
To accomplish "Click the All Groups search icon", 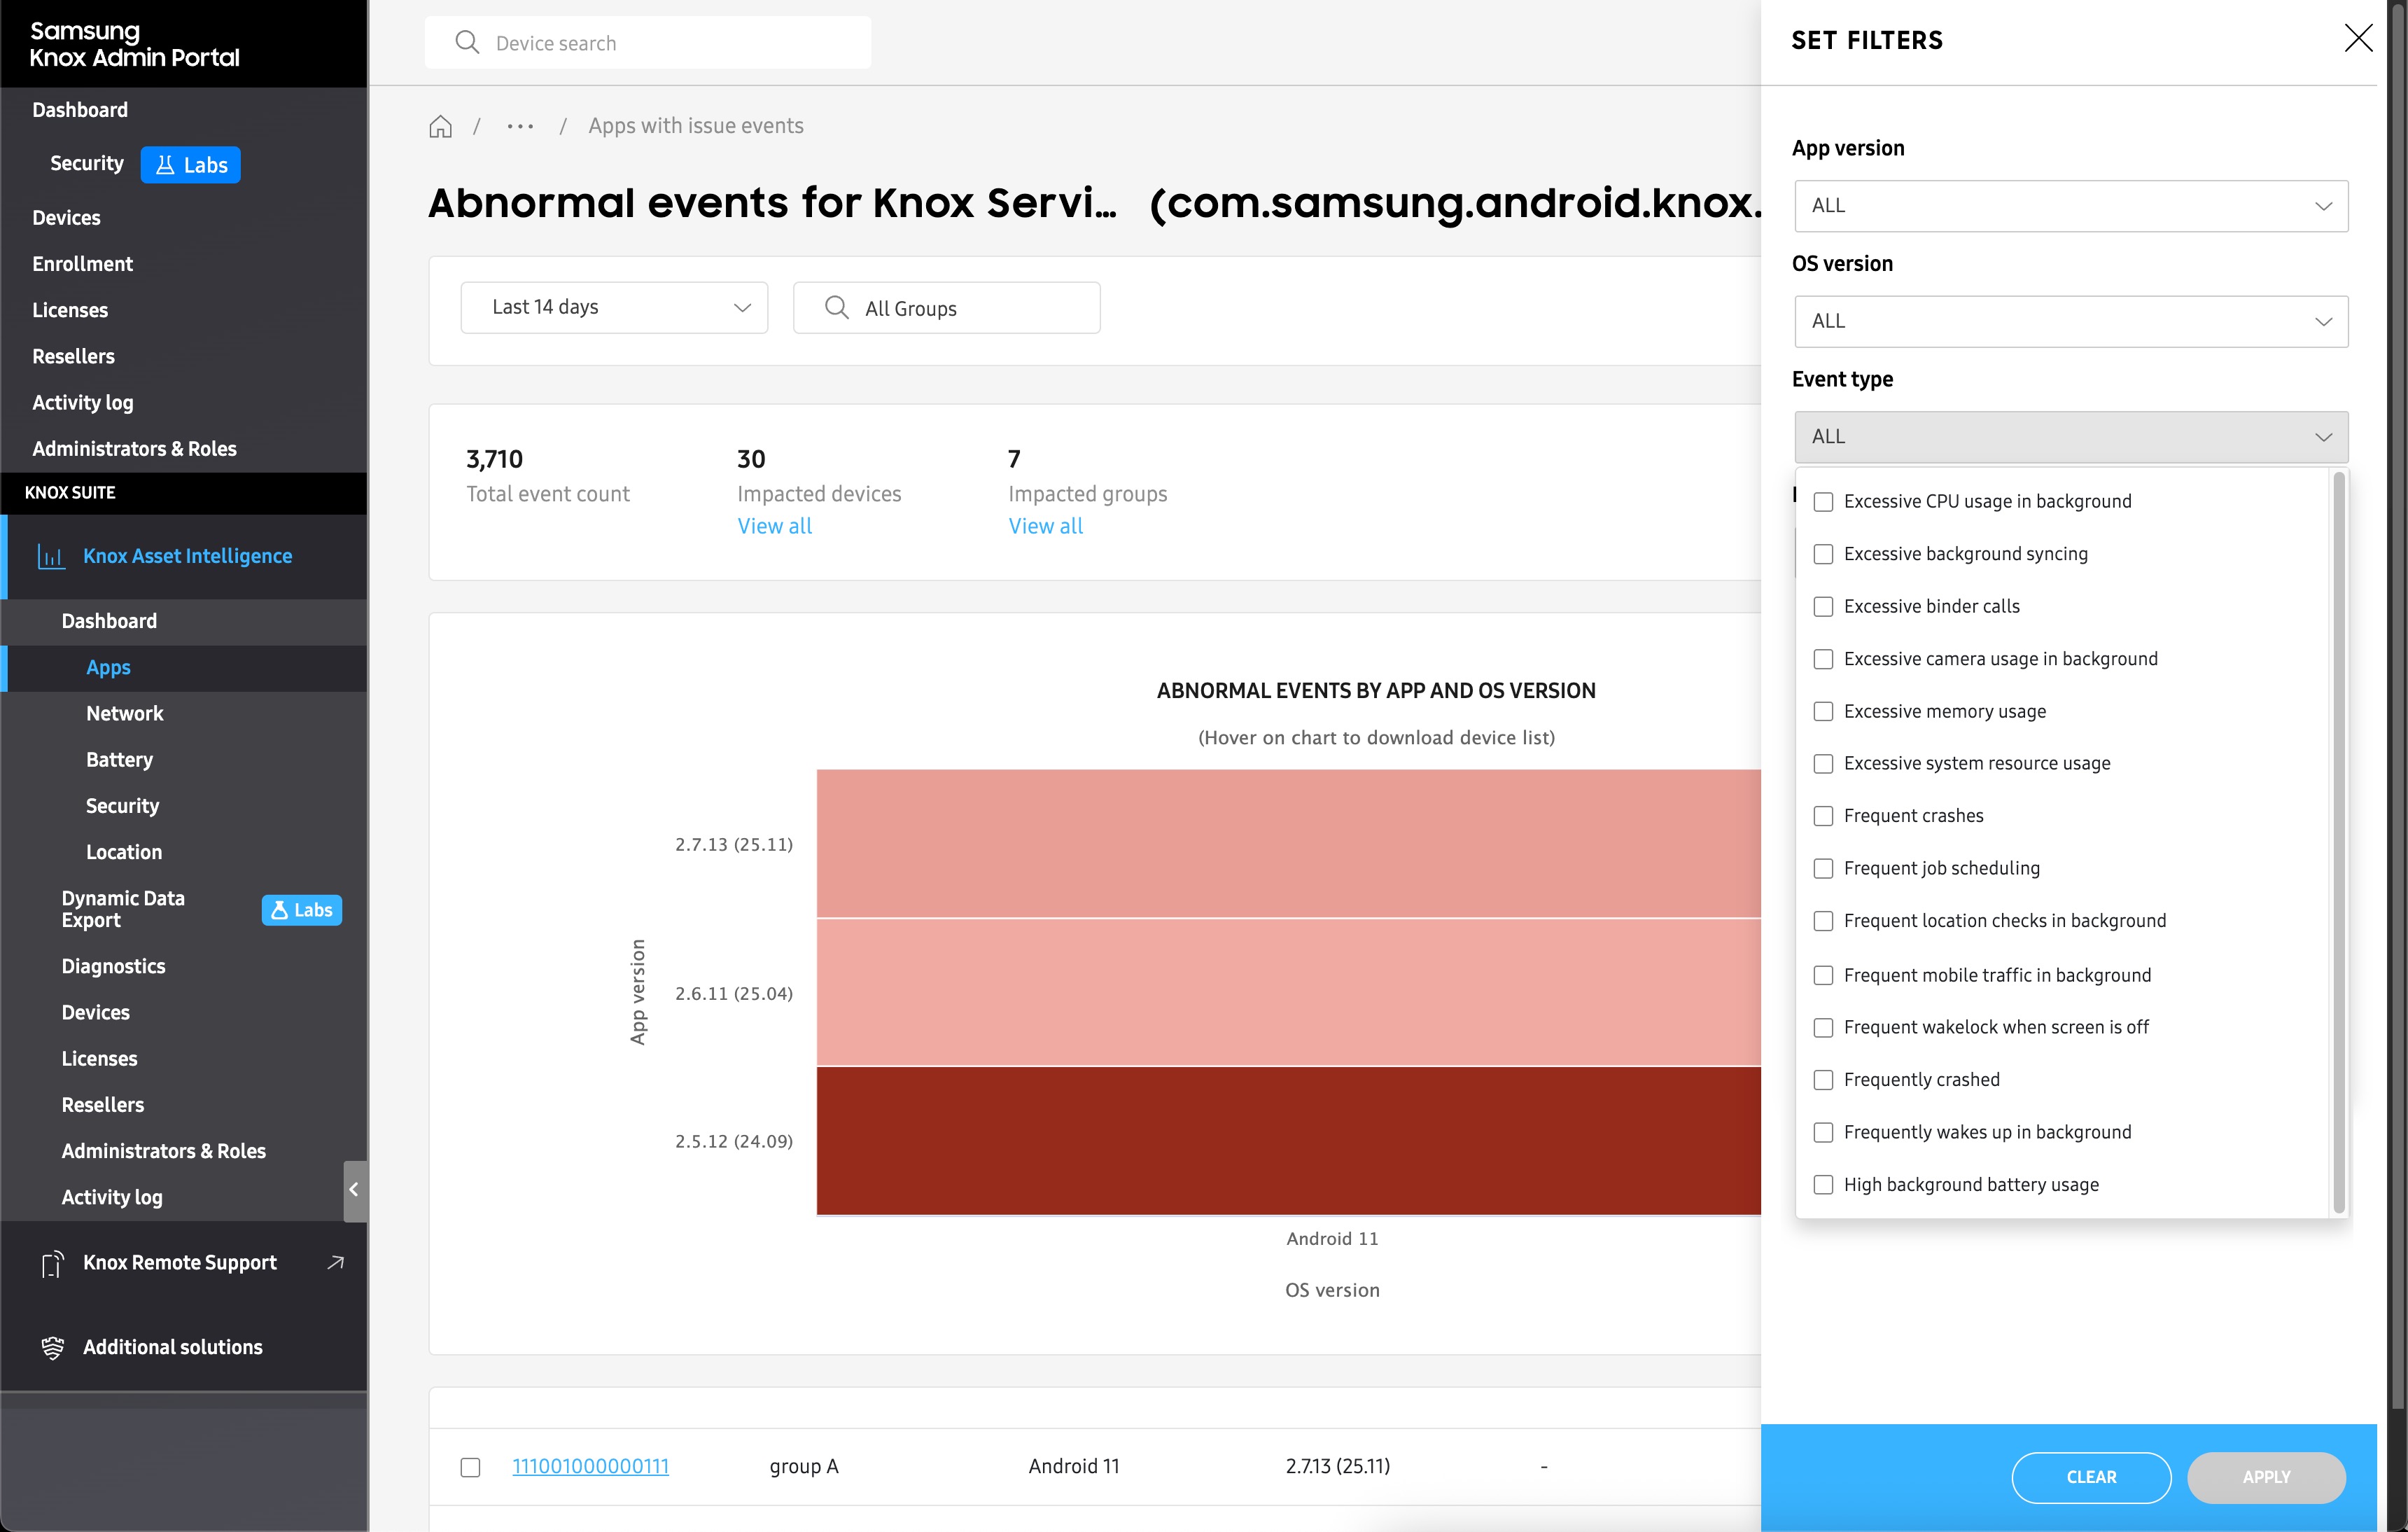I will (837, 307).
